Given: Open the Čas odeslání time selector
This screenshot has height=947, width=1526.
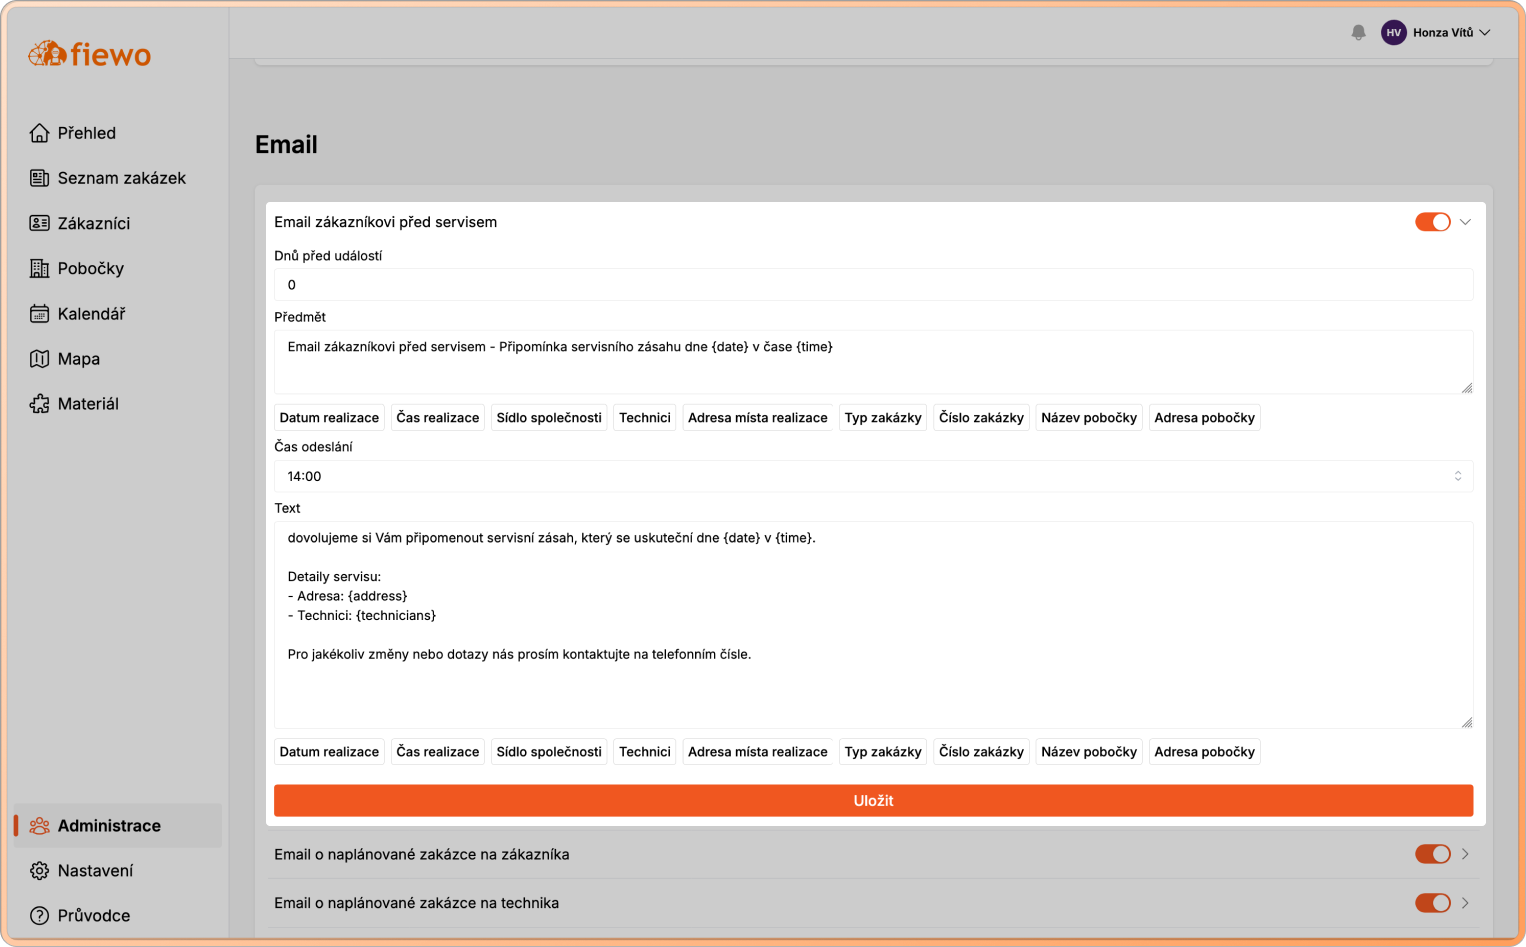Looking at the screenshot, I should [873, 476].
